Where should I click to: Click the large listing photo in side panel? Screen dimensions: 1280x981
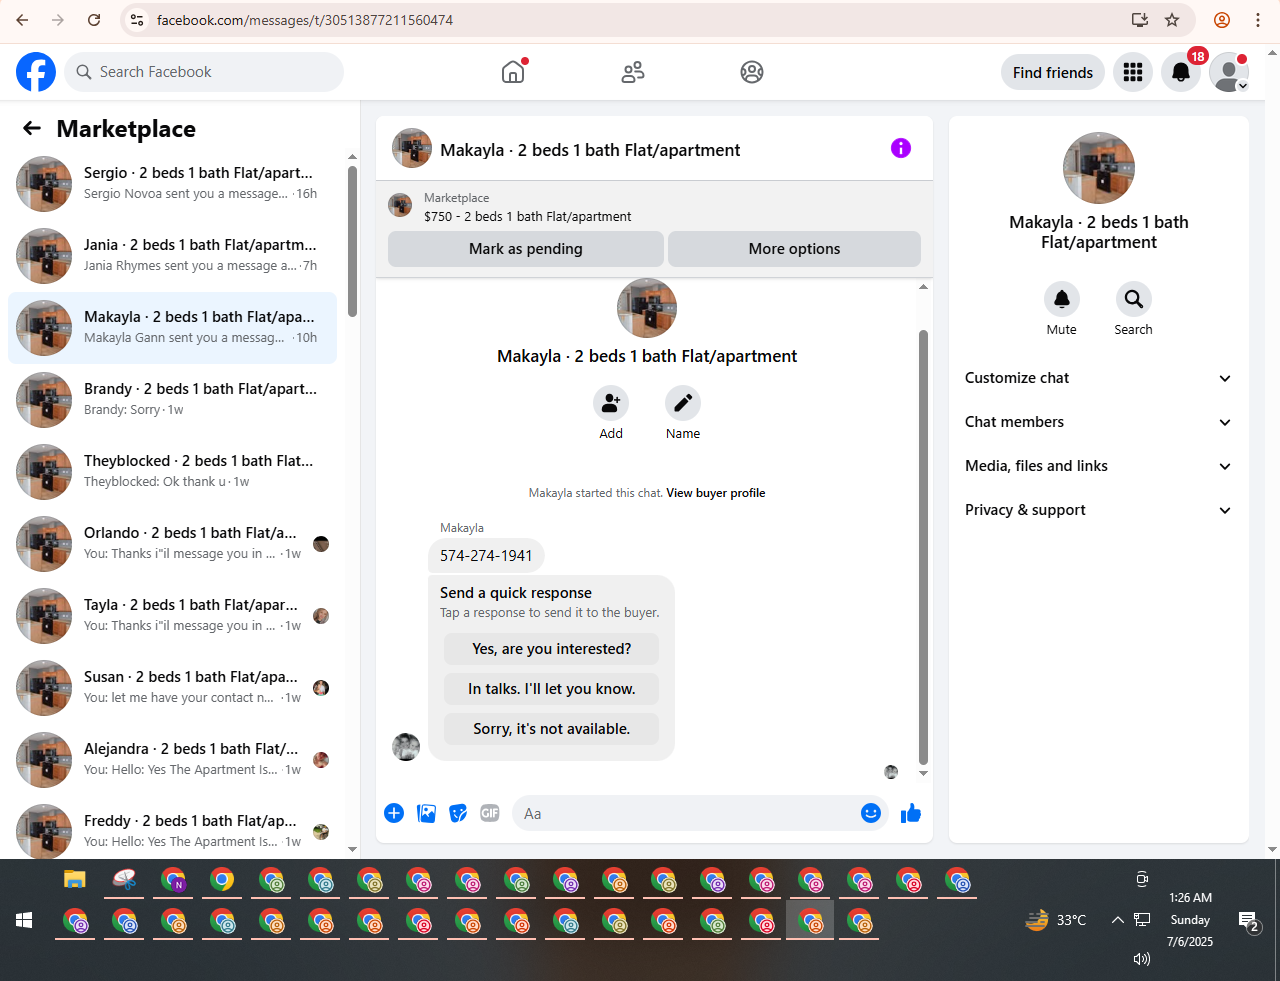1099,168
